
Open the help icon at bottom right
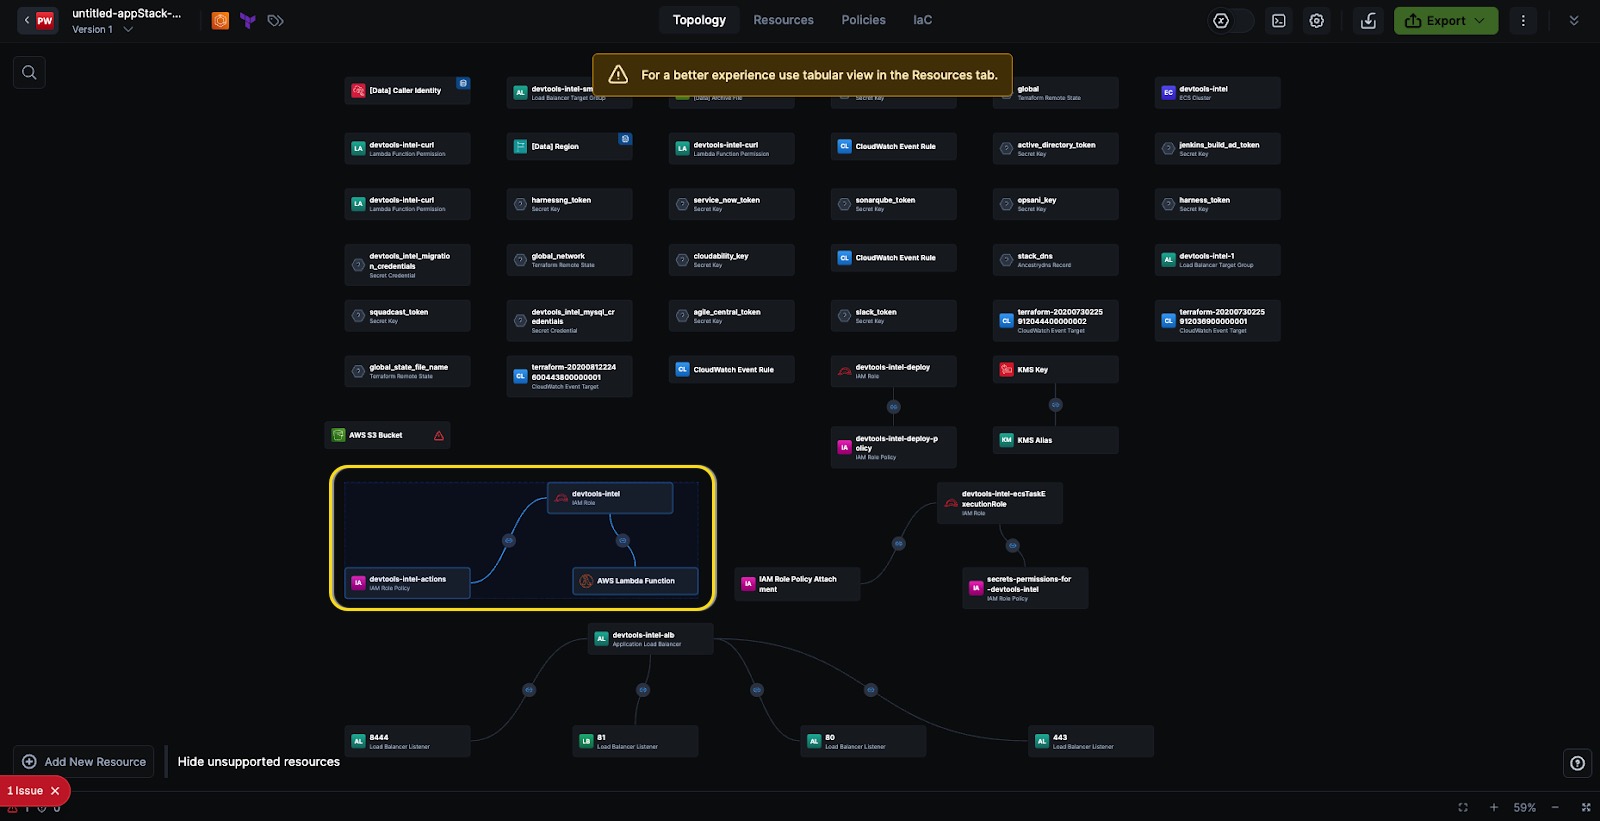(x=1577, y=763)
